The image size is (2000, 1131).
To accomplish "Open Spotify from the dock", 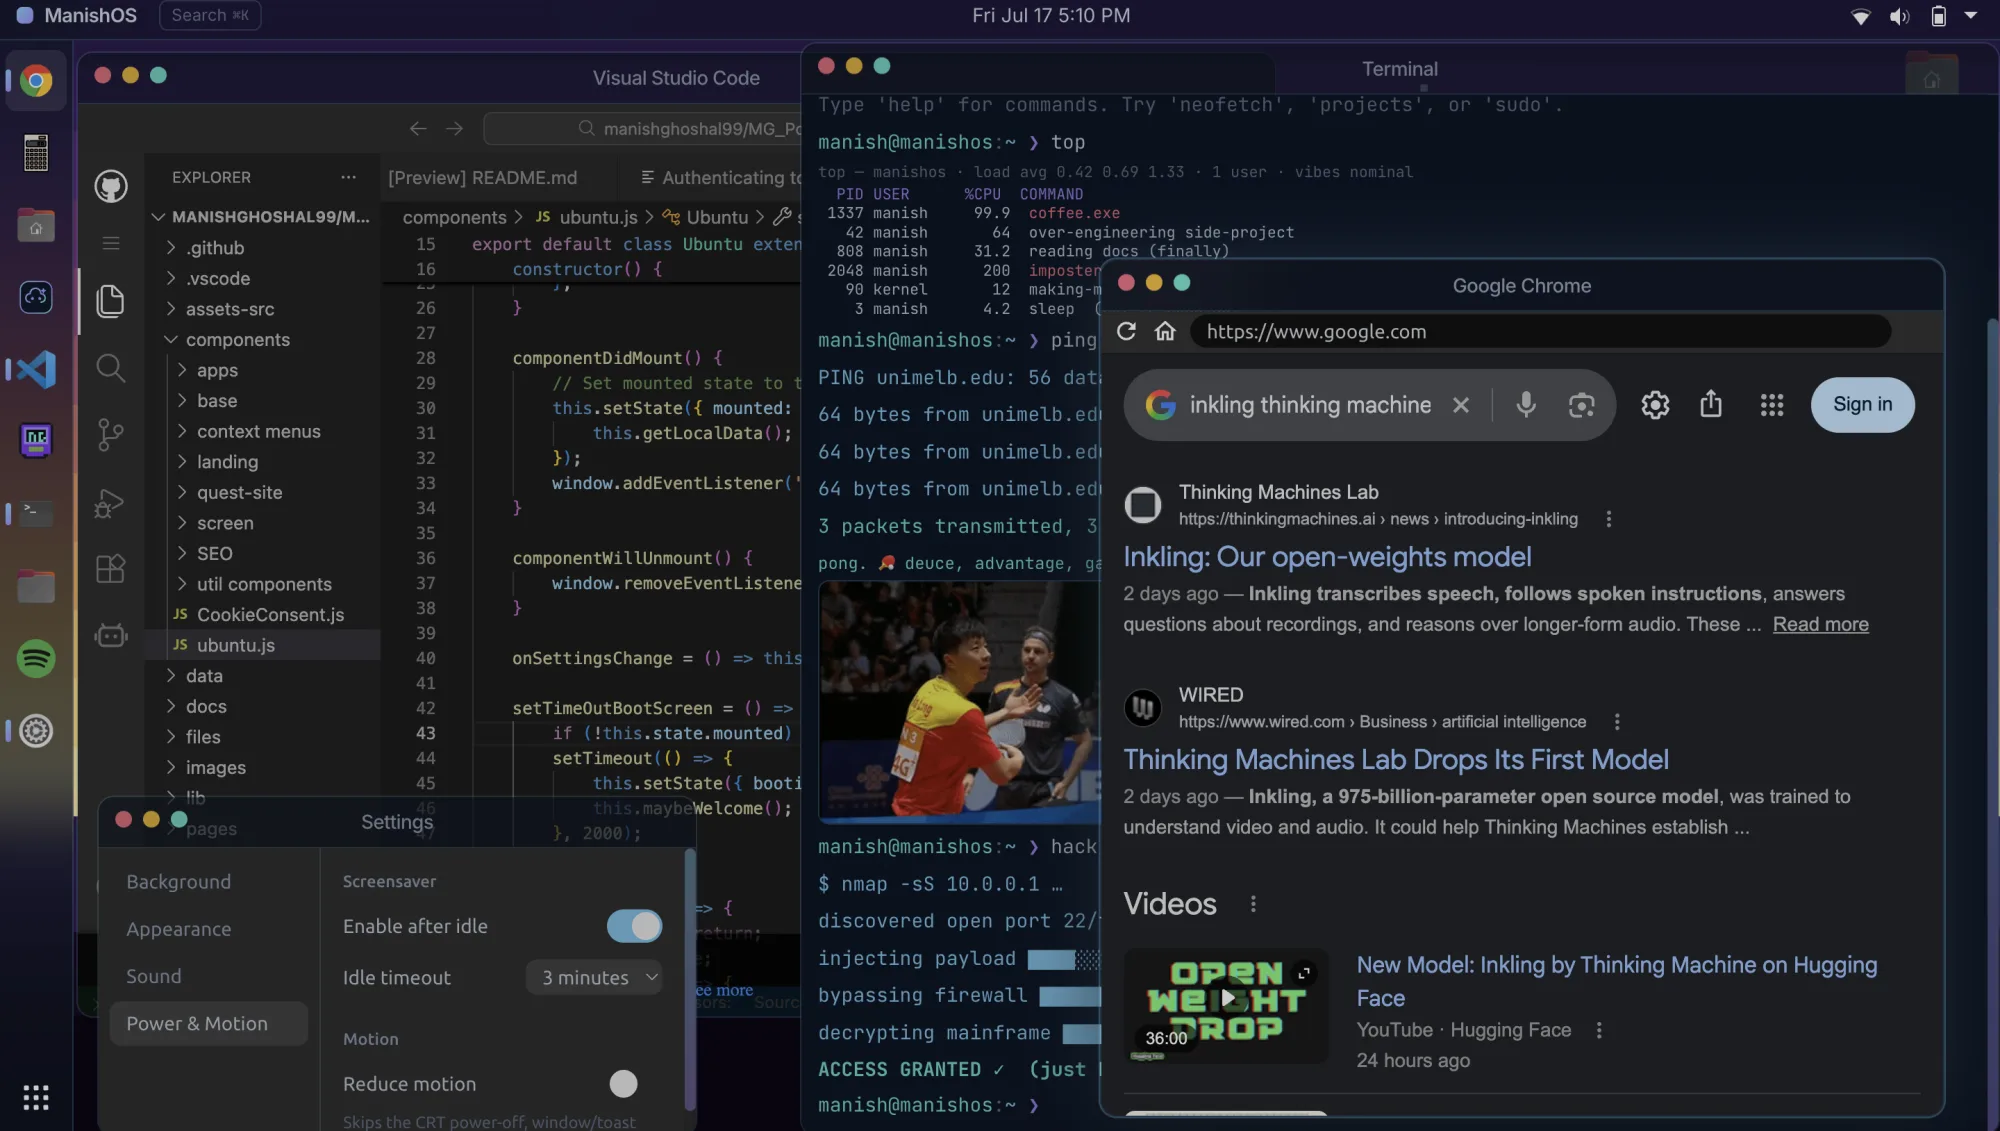I will point(36,659).
